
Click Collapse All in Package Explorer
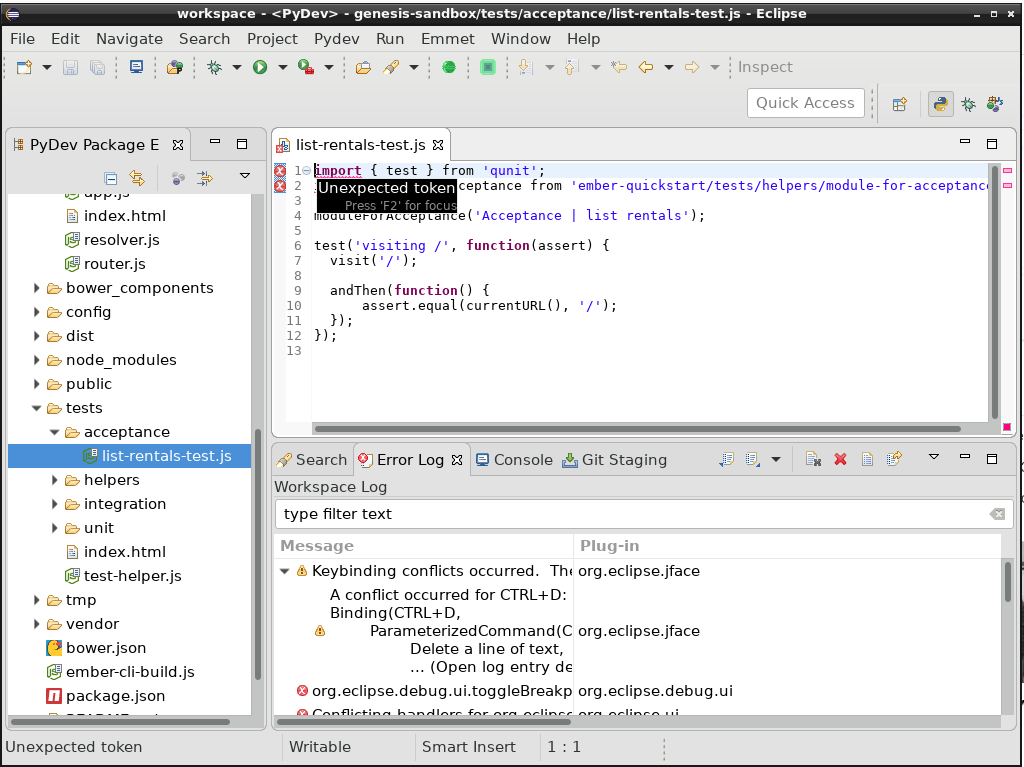111,178
